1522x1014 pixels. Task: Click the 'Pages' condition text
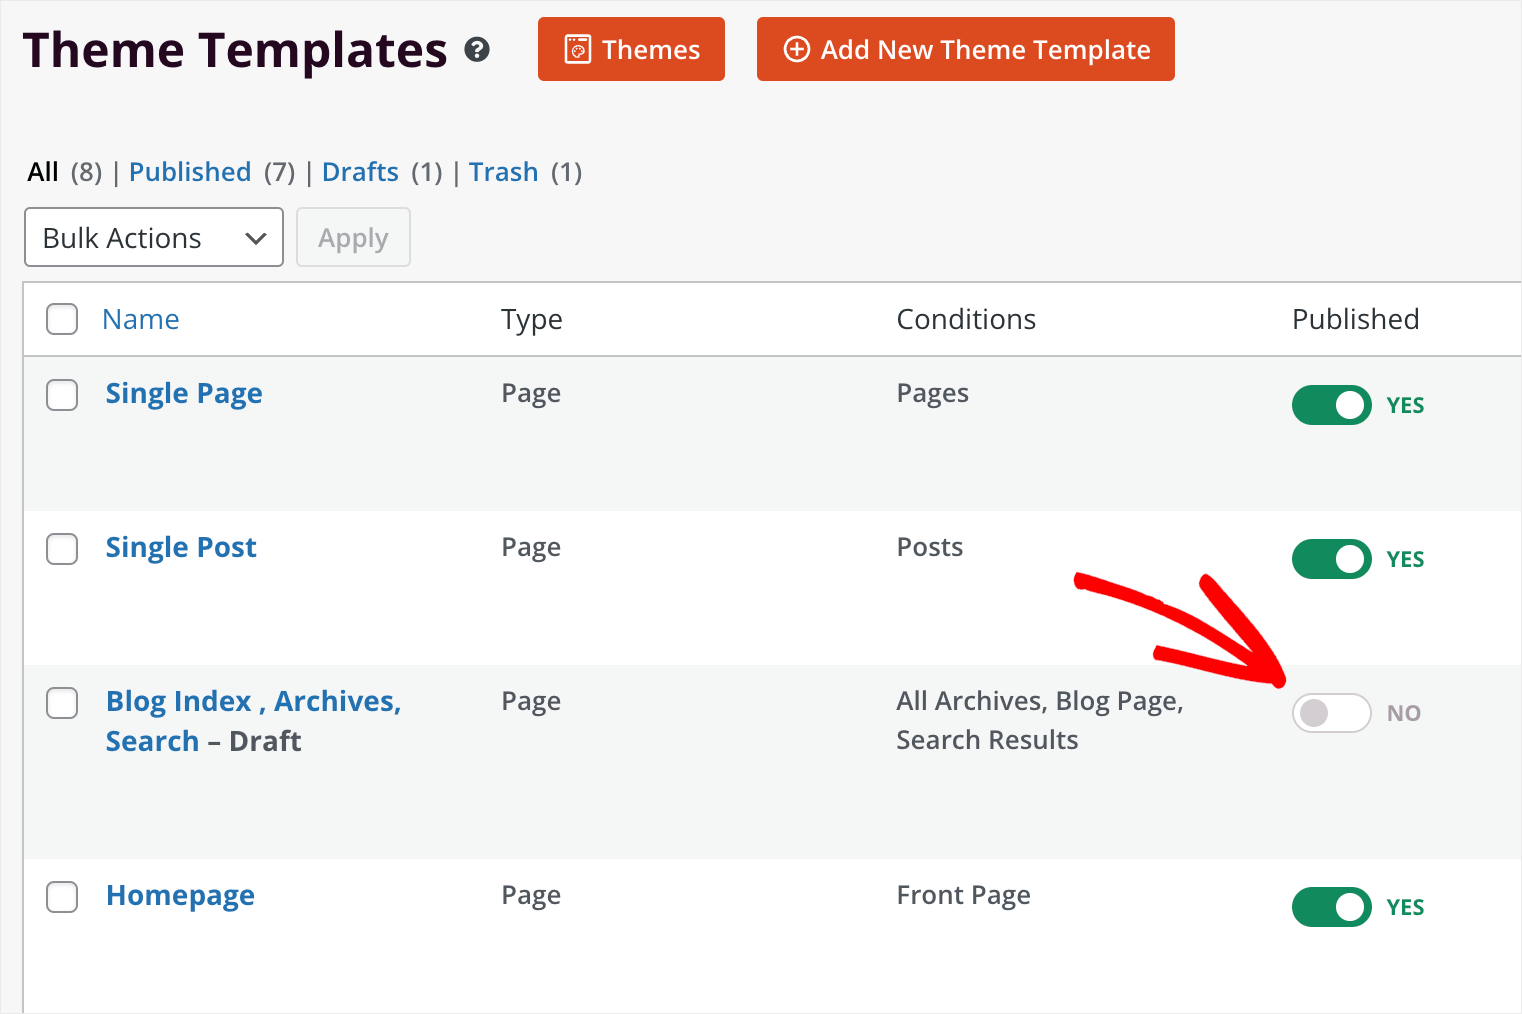point(932,393)
